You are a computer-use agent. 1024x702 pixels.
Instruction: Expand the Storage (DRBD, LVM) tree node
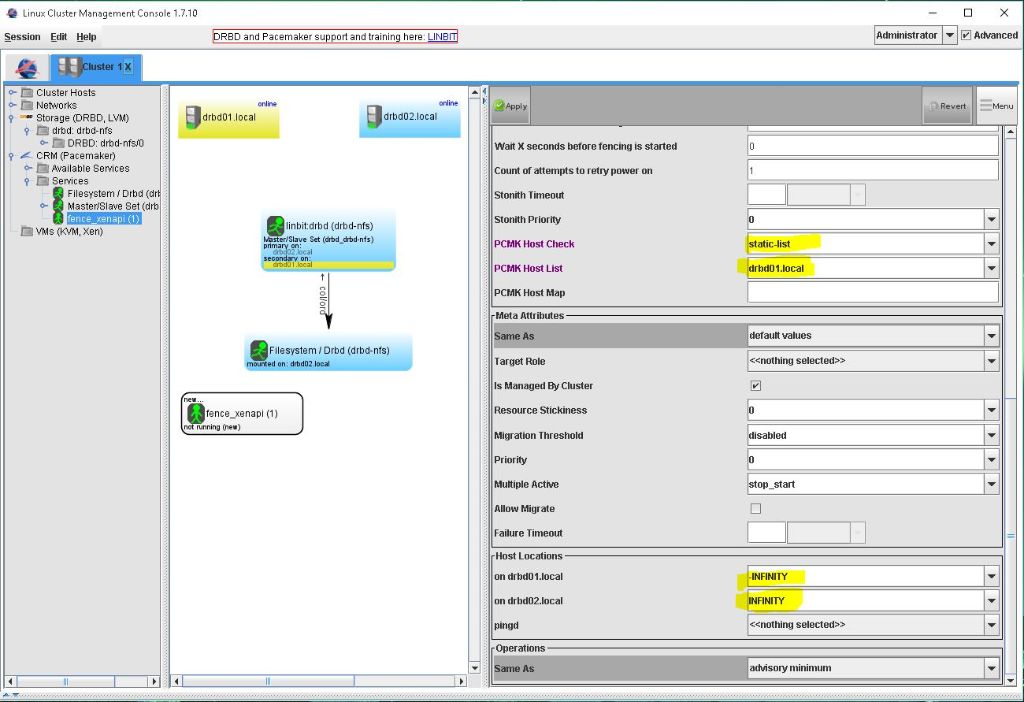(12, 118)
